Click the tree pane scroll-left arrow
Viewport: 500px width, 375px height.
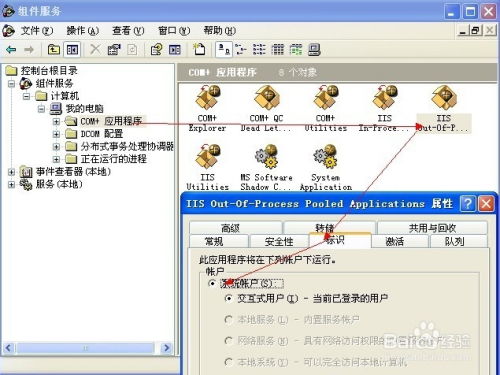pos(8,348)
